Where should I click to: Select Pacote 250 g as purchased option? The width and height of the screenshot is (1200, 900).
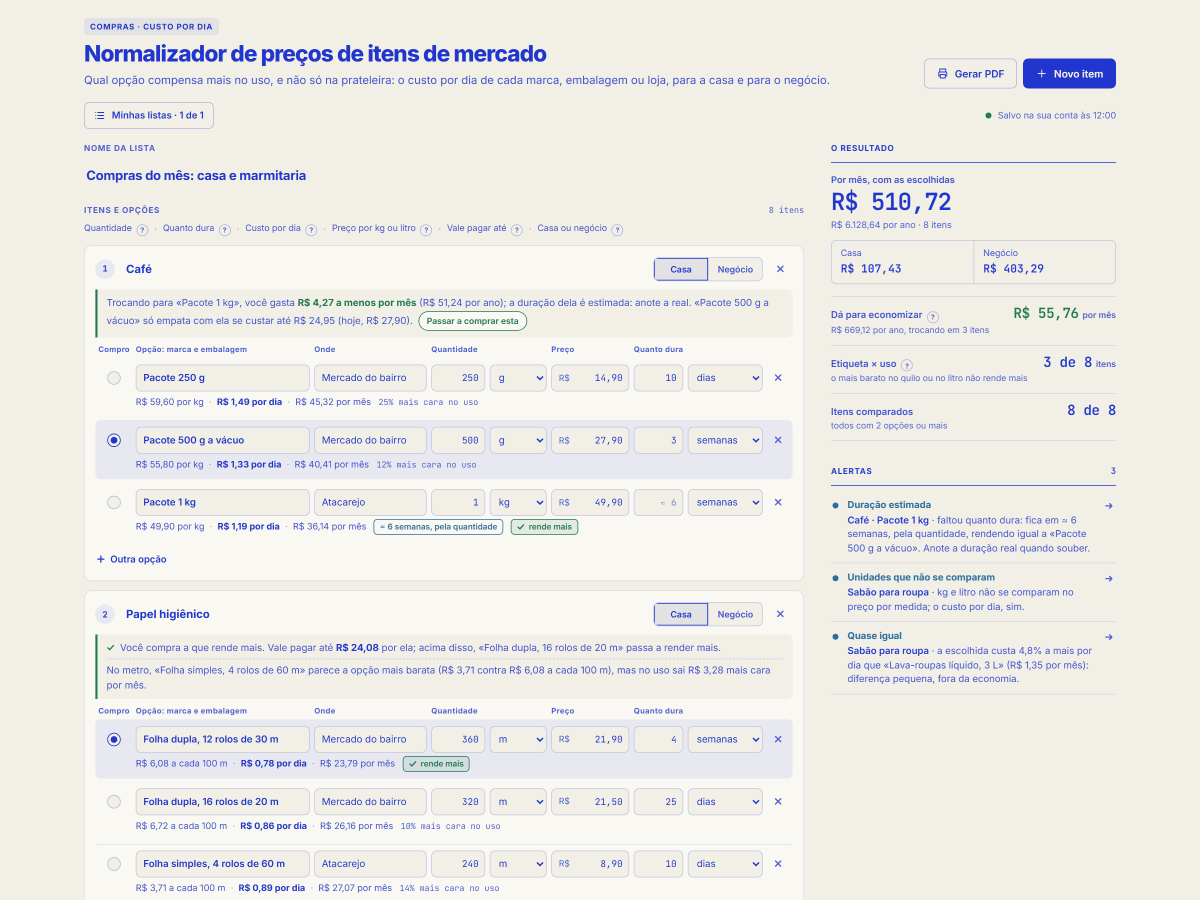click(x=114, y=378)
